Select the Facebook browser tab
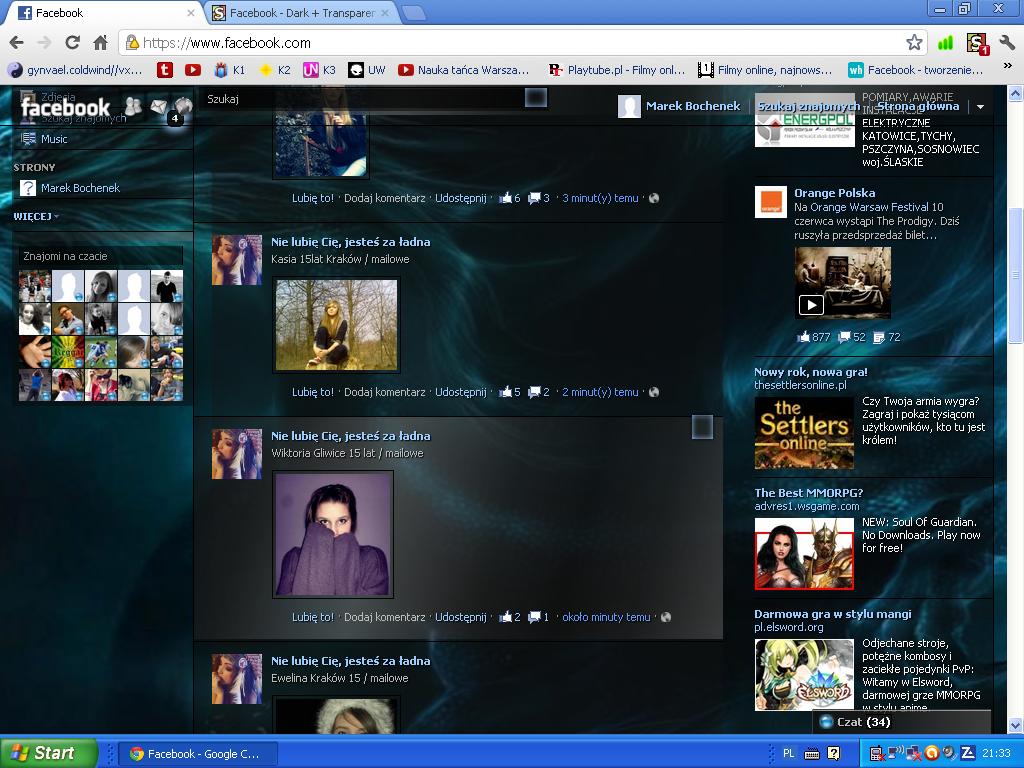 coord(104,13)
